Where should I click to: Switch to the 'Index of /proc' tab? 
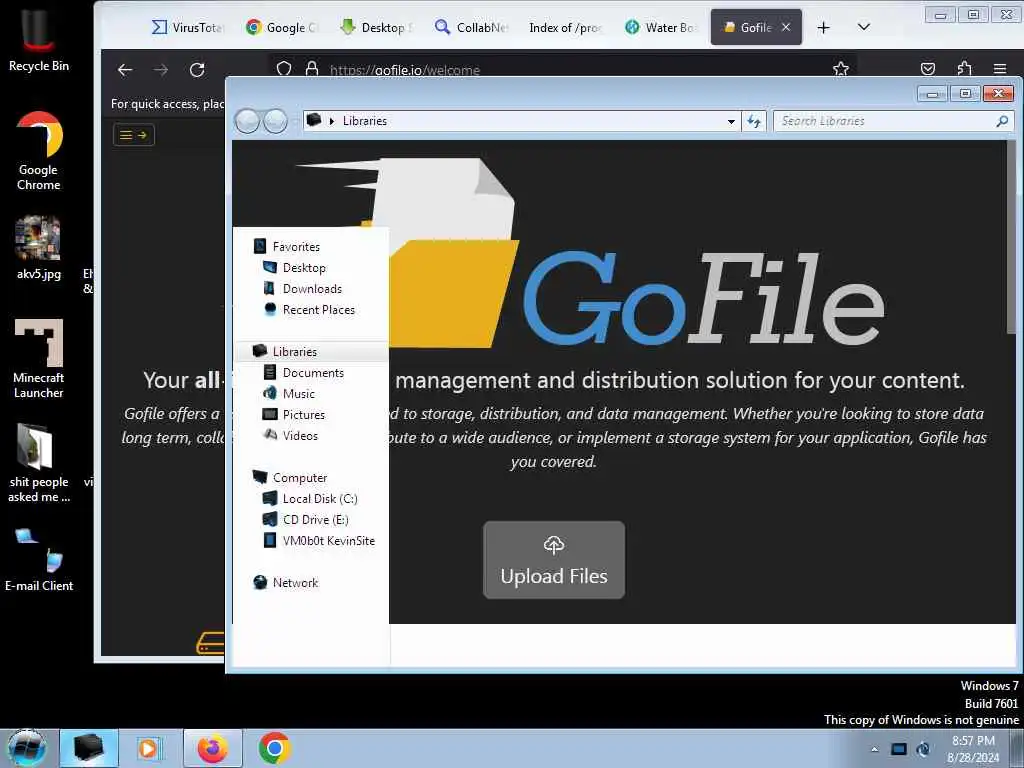pyautogui.click(x=566, y=27)
